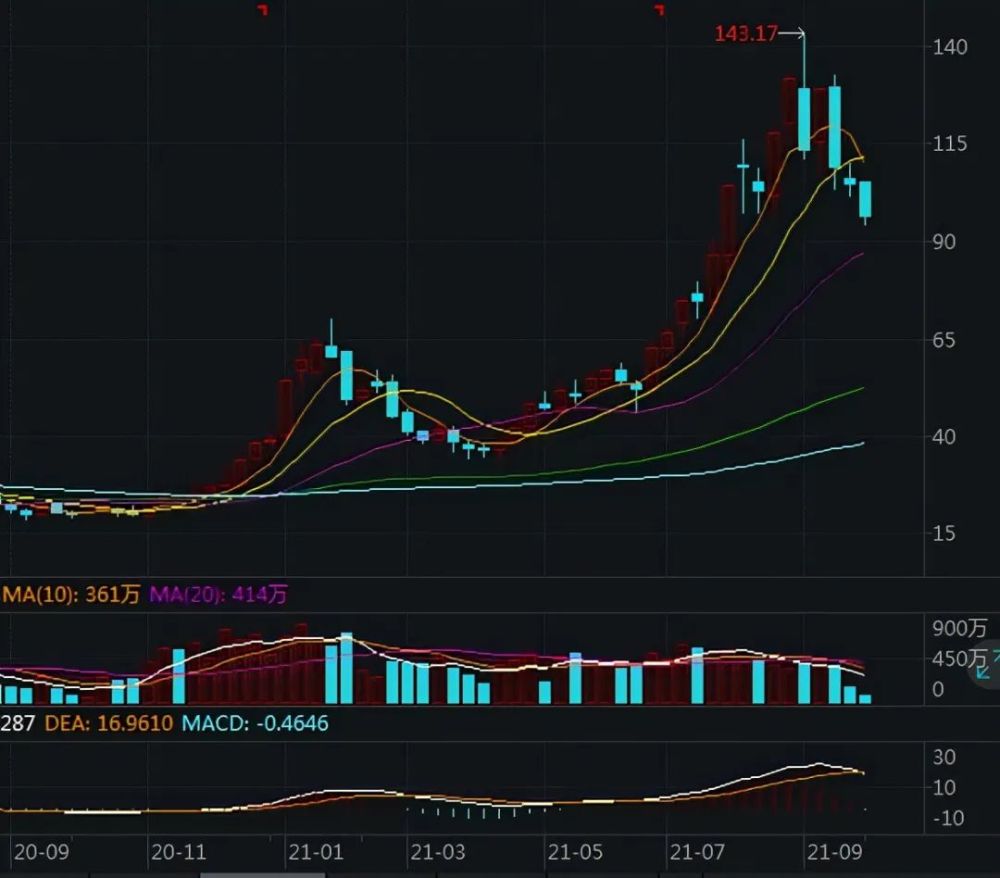
Task: Click the 20-09 date axis marker
Action: 41,852
